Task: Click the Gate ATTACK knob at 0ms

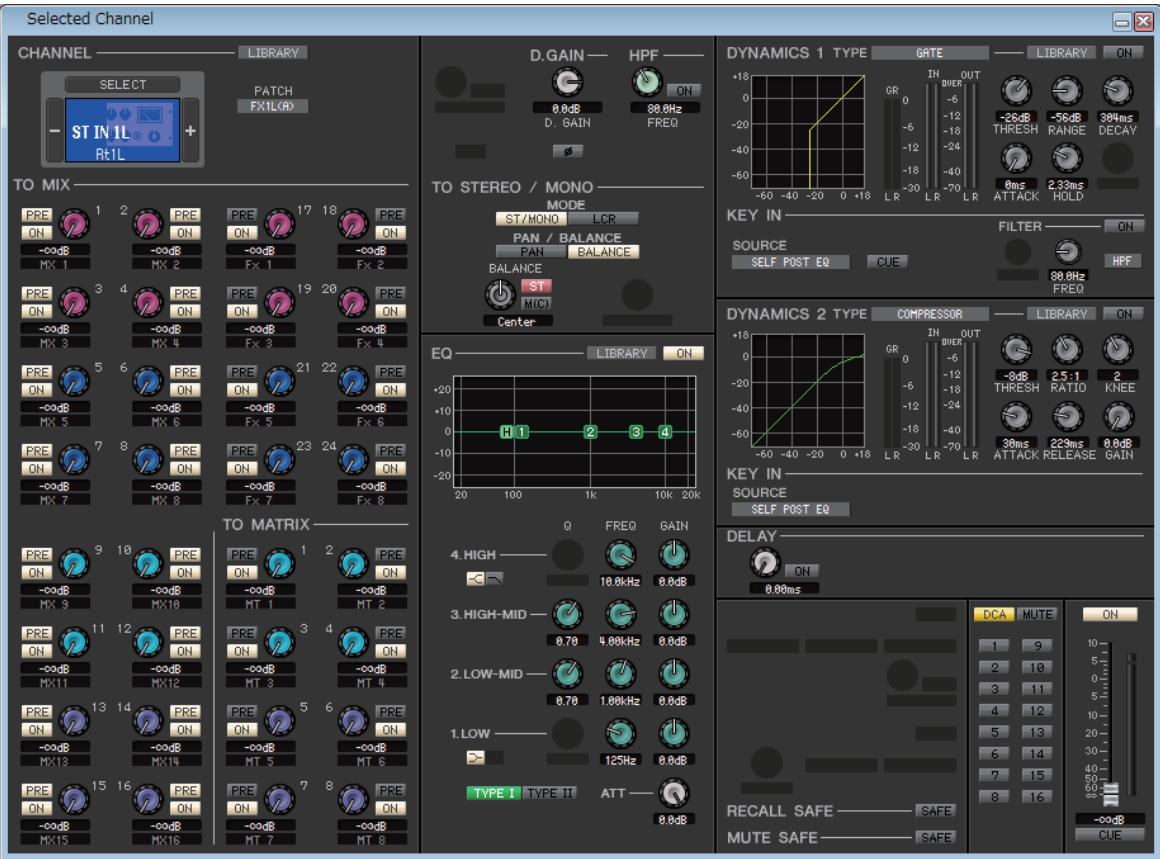Action: coord(1016,158)
